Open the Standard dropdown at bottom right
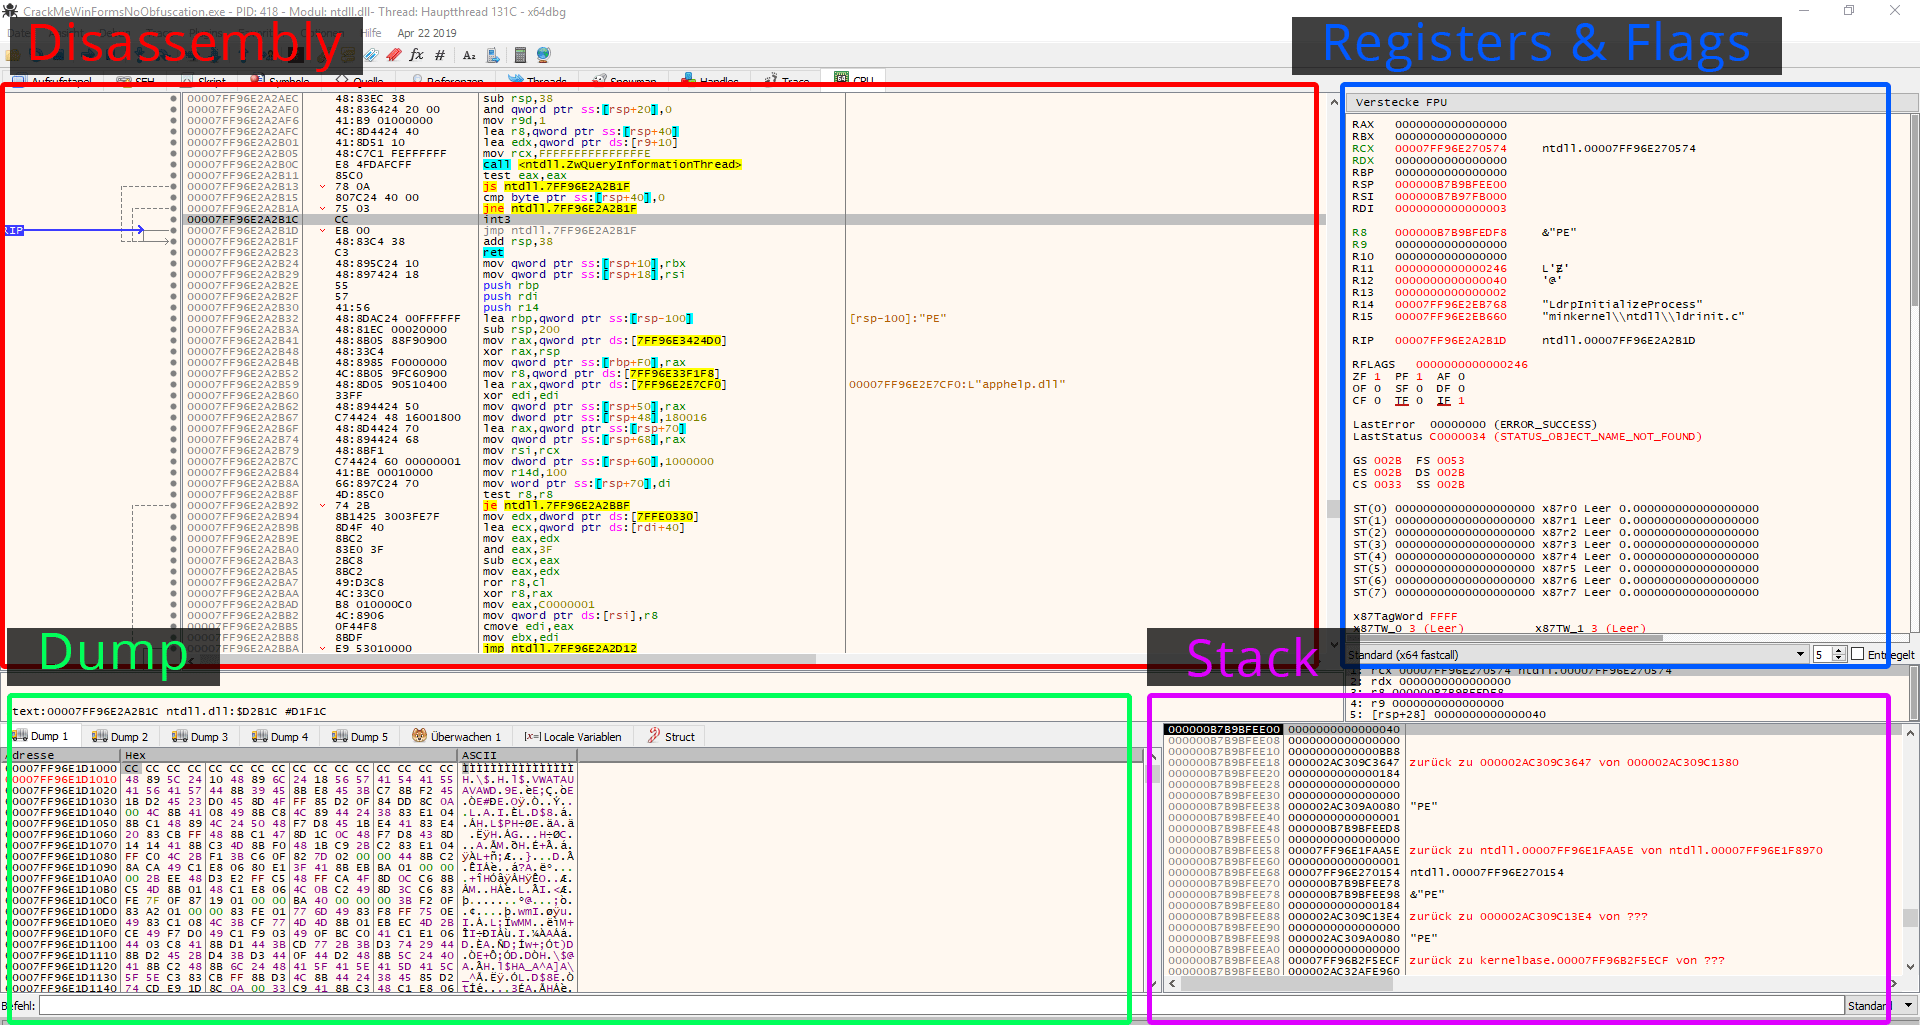 (x=1880, y=1005)
